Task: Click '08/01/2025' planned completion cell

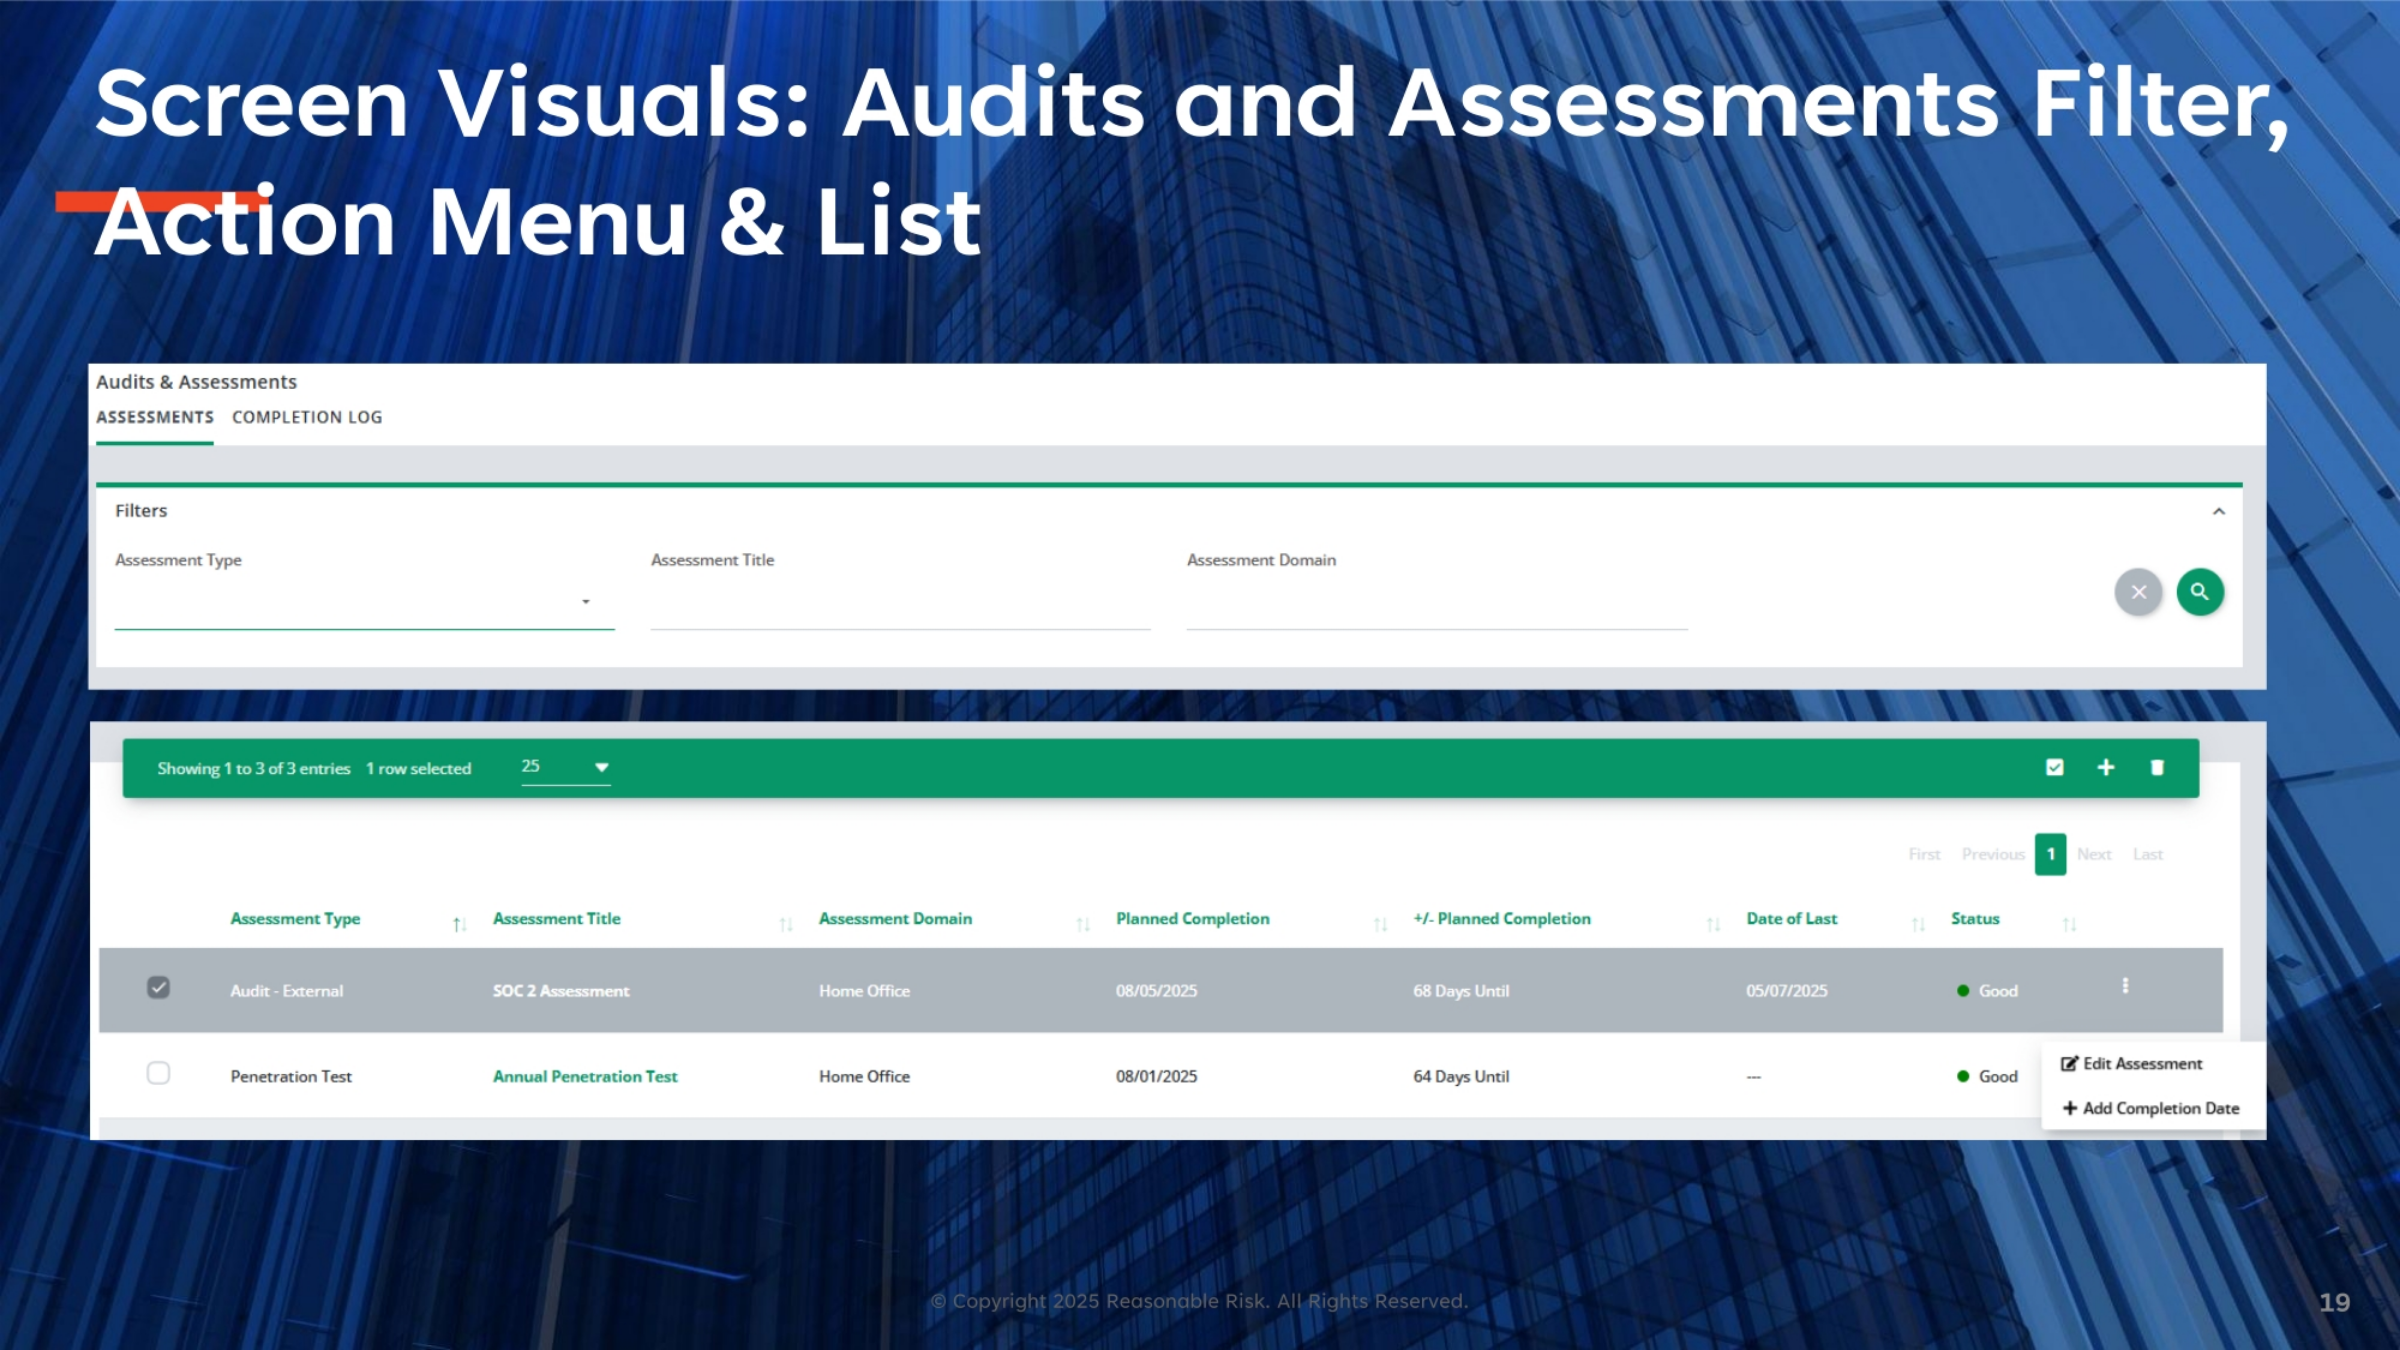Action: tap(1156, 1076)
